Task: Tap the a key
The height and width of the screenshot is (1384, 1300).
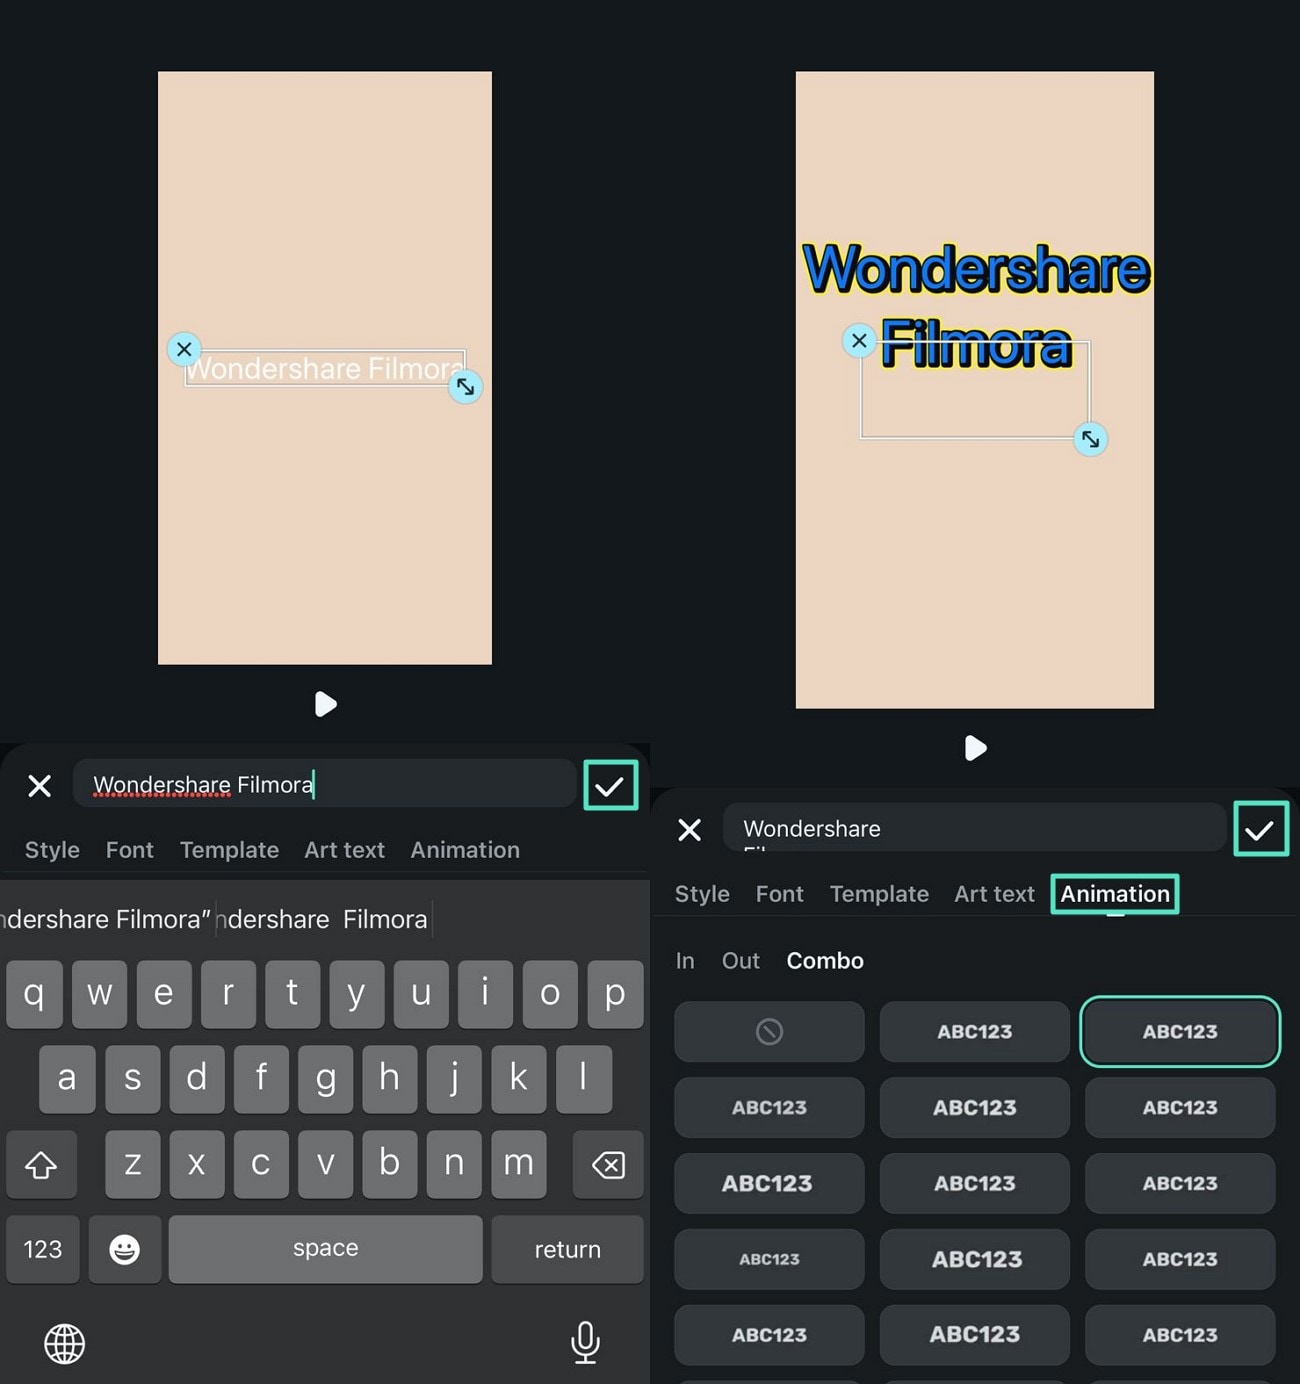Action: coord(67,1079)
